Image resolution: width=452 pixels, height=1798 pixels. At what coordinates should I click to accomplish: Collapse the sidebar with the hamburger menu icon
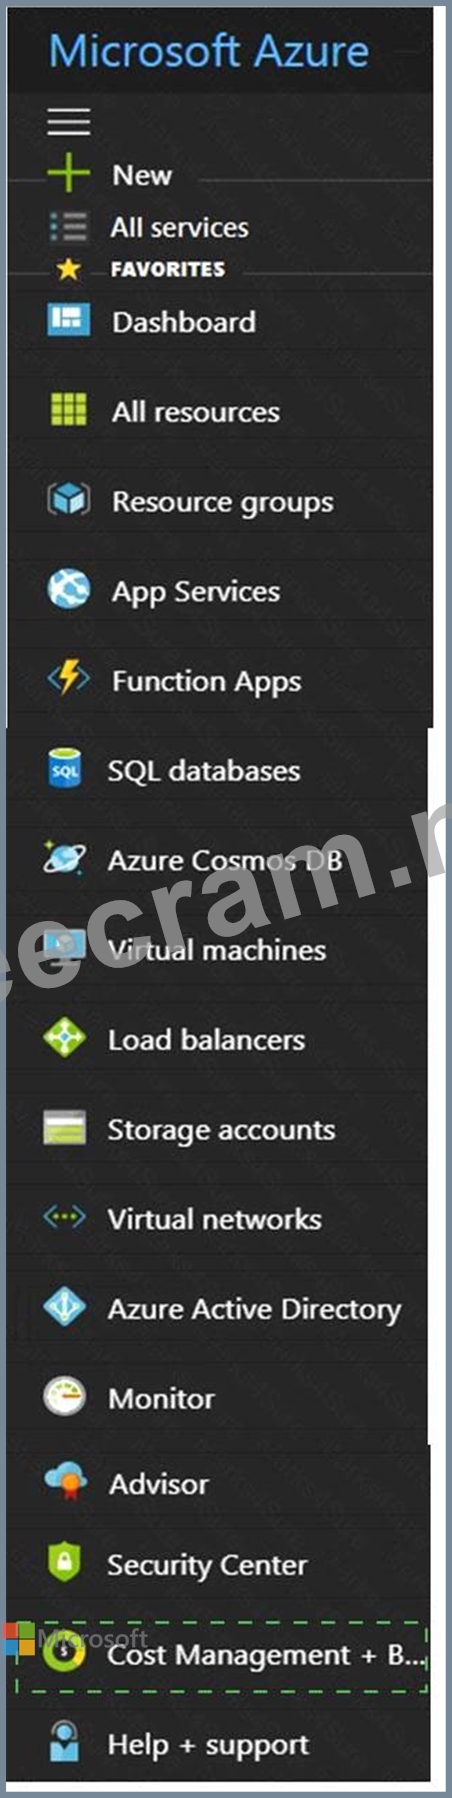(68, 121)
